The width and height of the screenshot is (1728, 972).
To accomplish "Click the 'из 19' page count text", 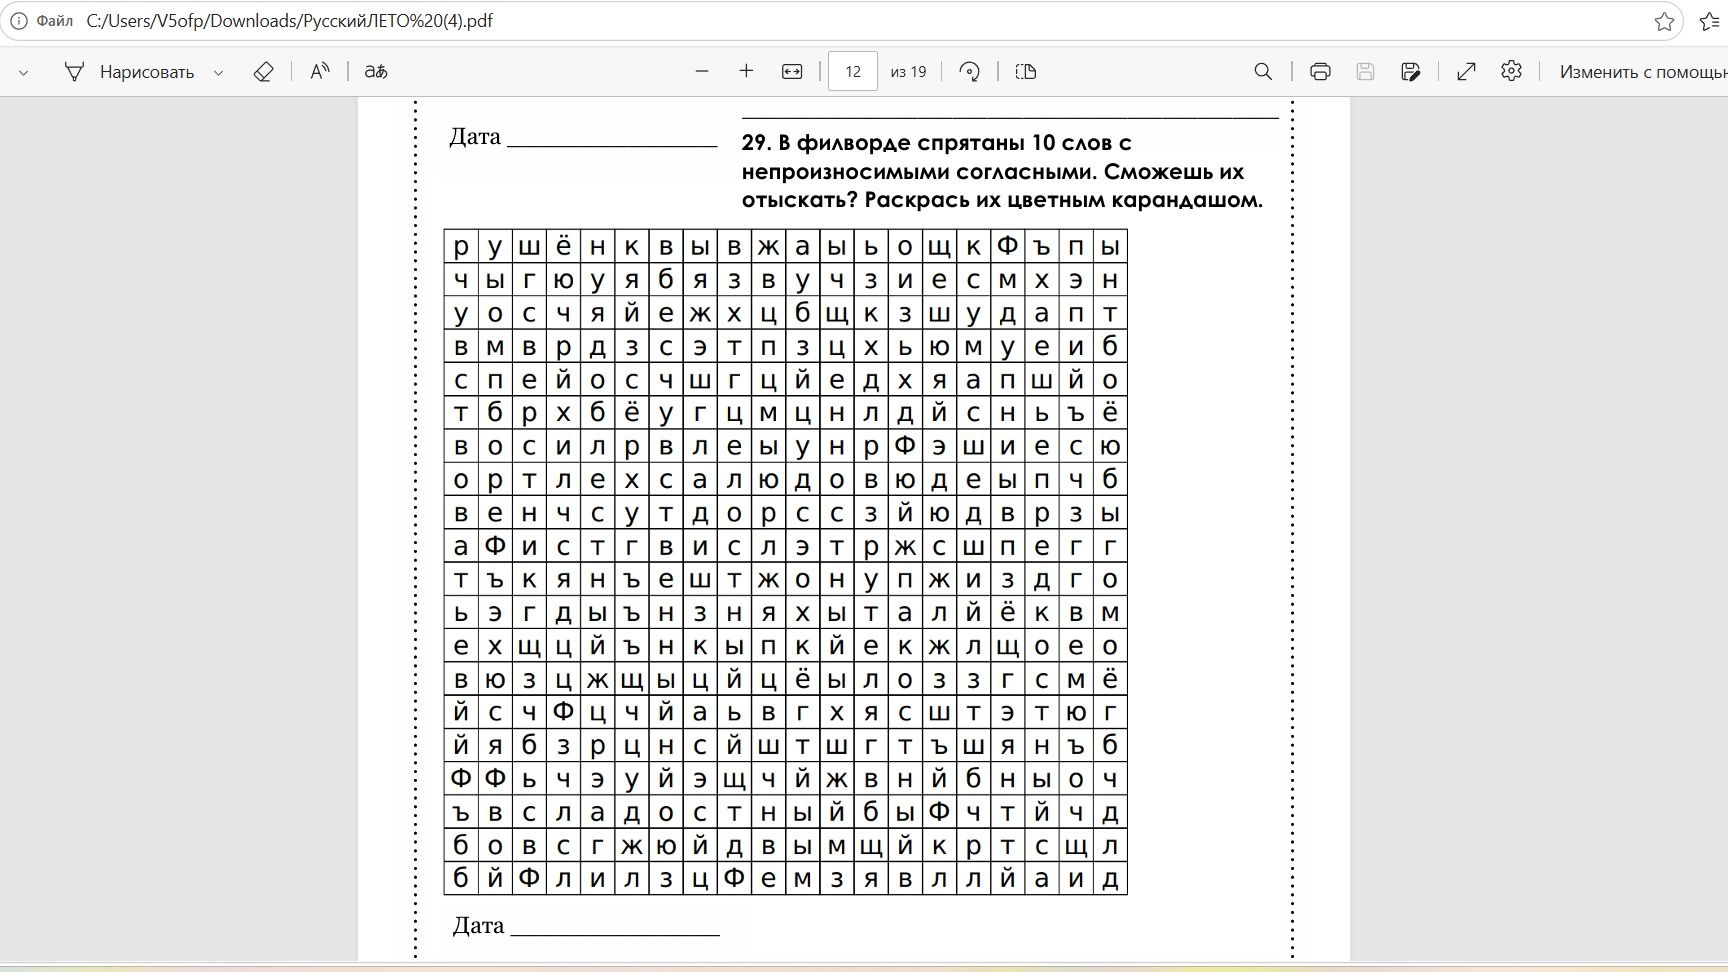I will [908, 72].
